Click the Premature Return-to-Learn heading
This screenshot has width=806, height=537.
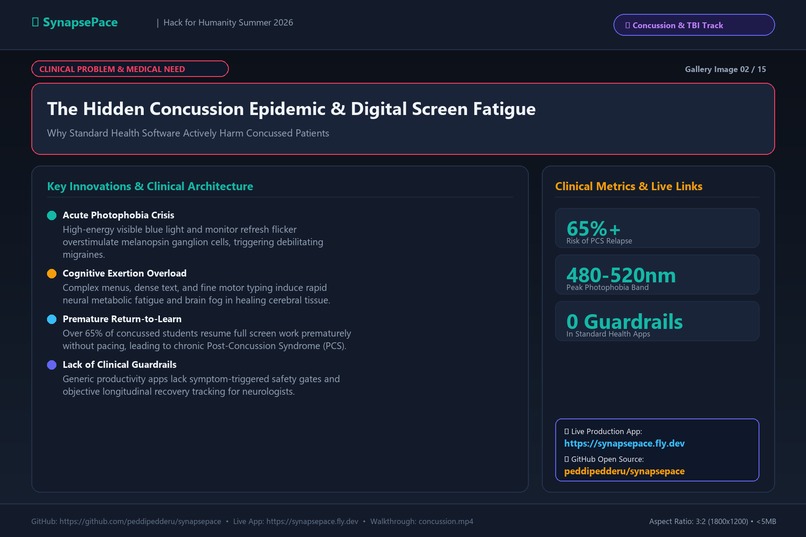pyautogui.click(x=122, y=319)
